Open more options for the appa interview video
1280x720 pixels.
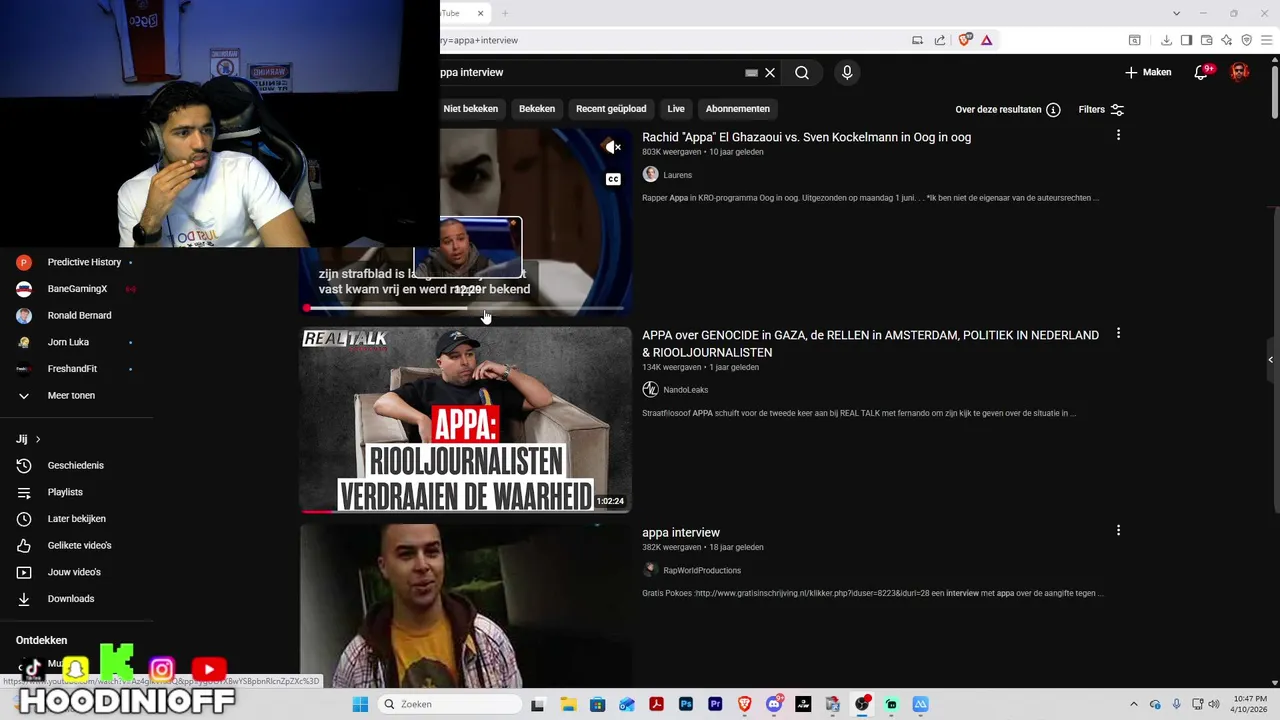[1118, 530]
